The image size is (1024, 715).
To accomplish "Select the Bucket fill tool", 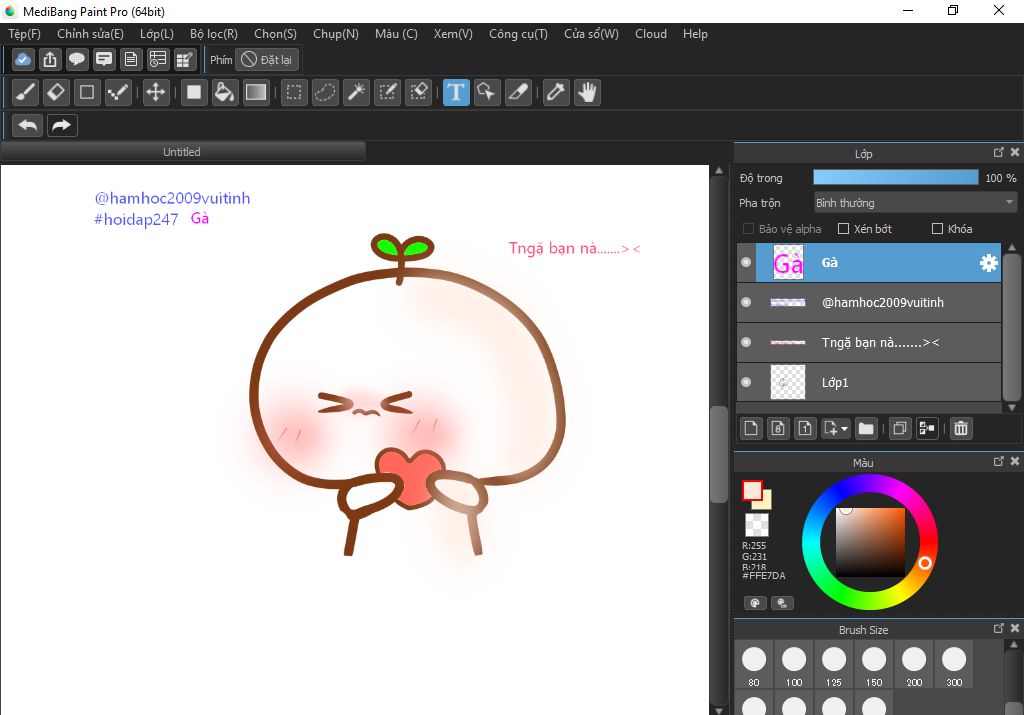I will (225, 92).
